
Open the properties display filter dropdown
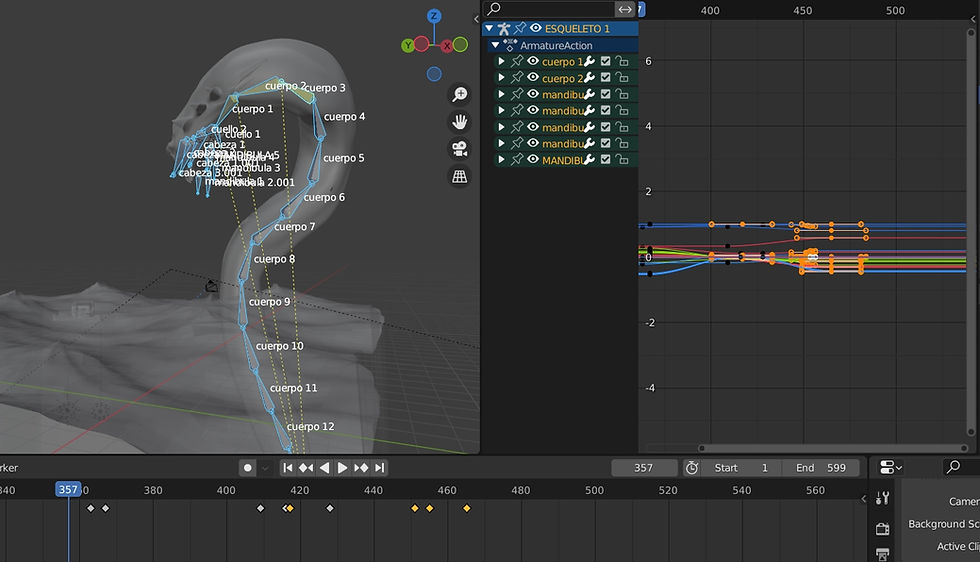click(891, 468)
